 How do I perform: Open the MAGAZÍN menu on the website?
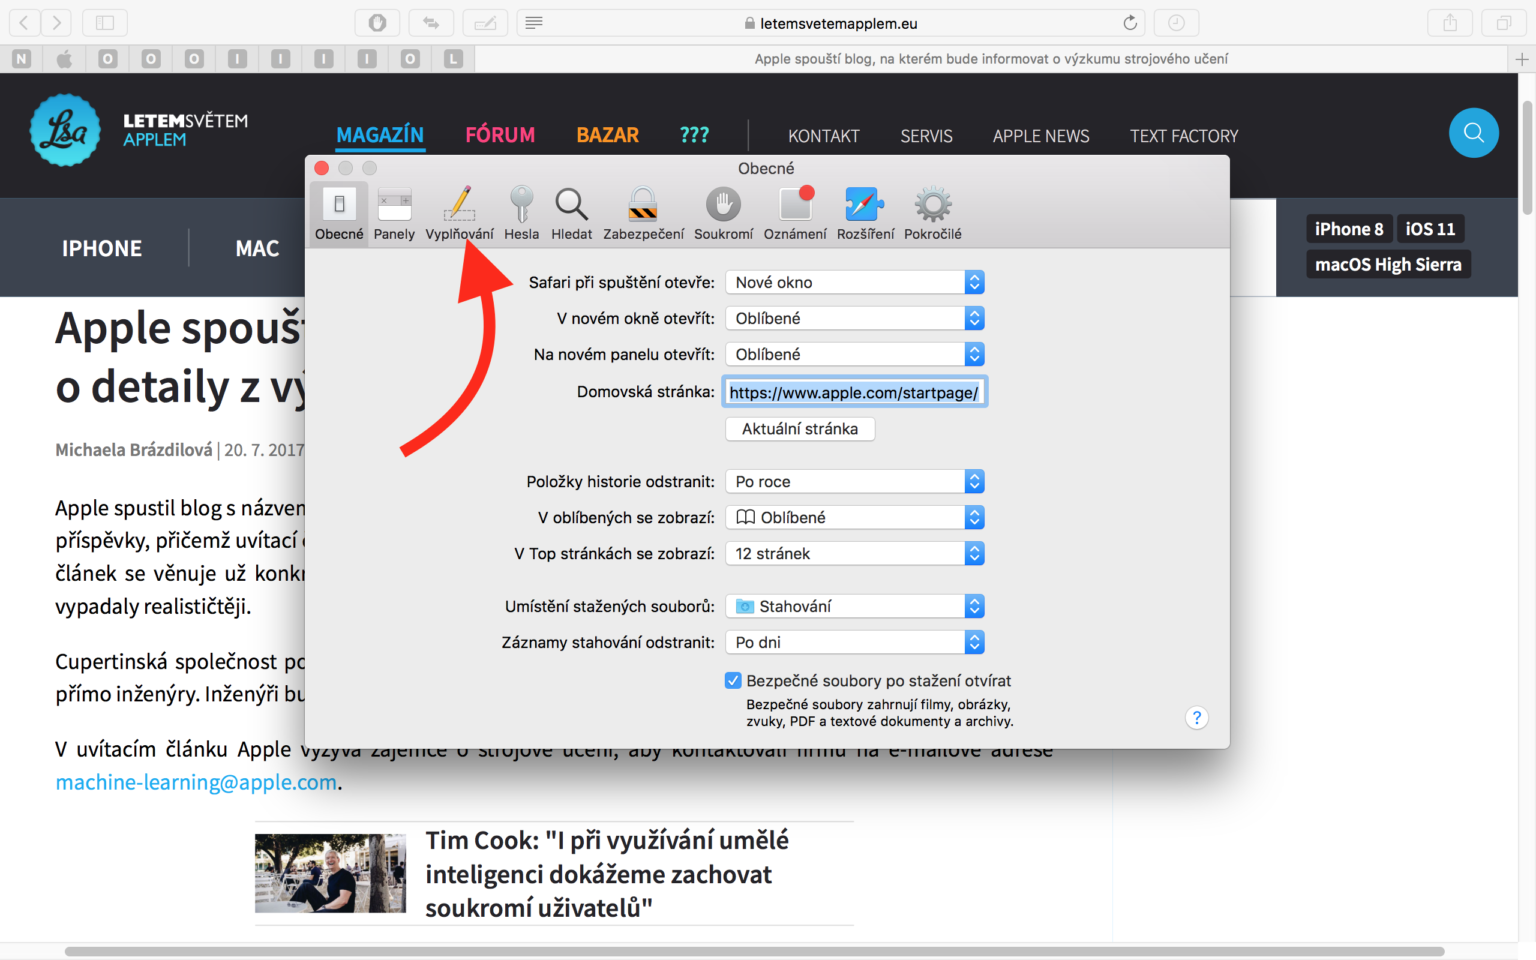(380, 135)
